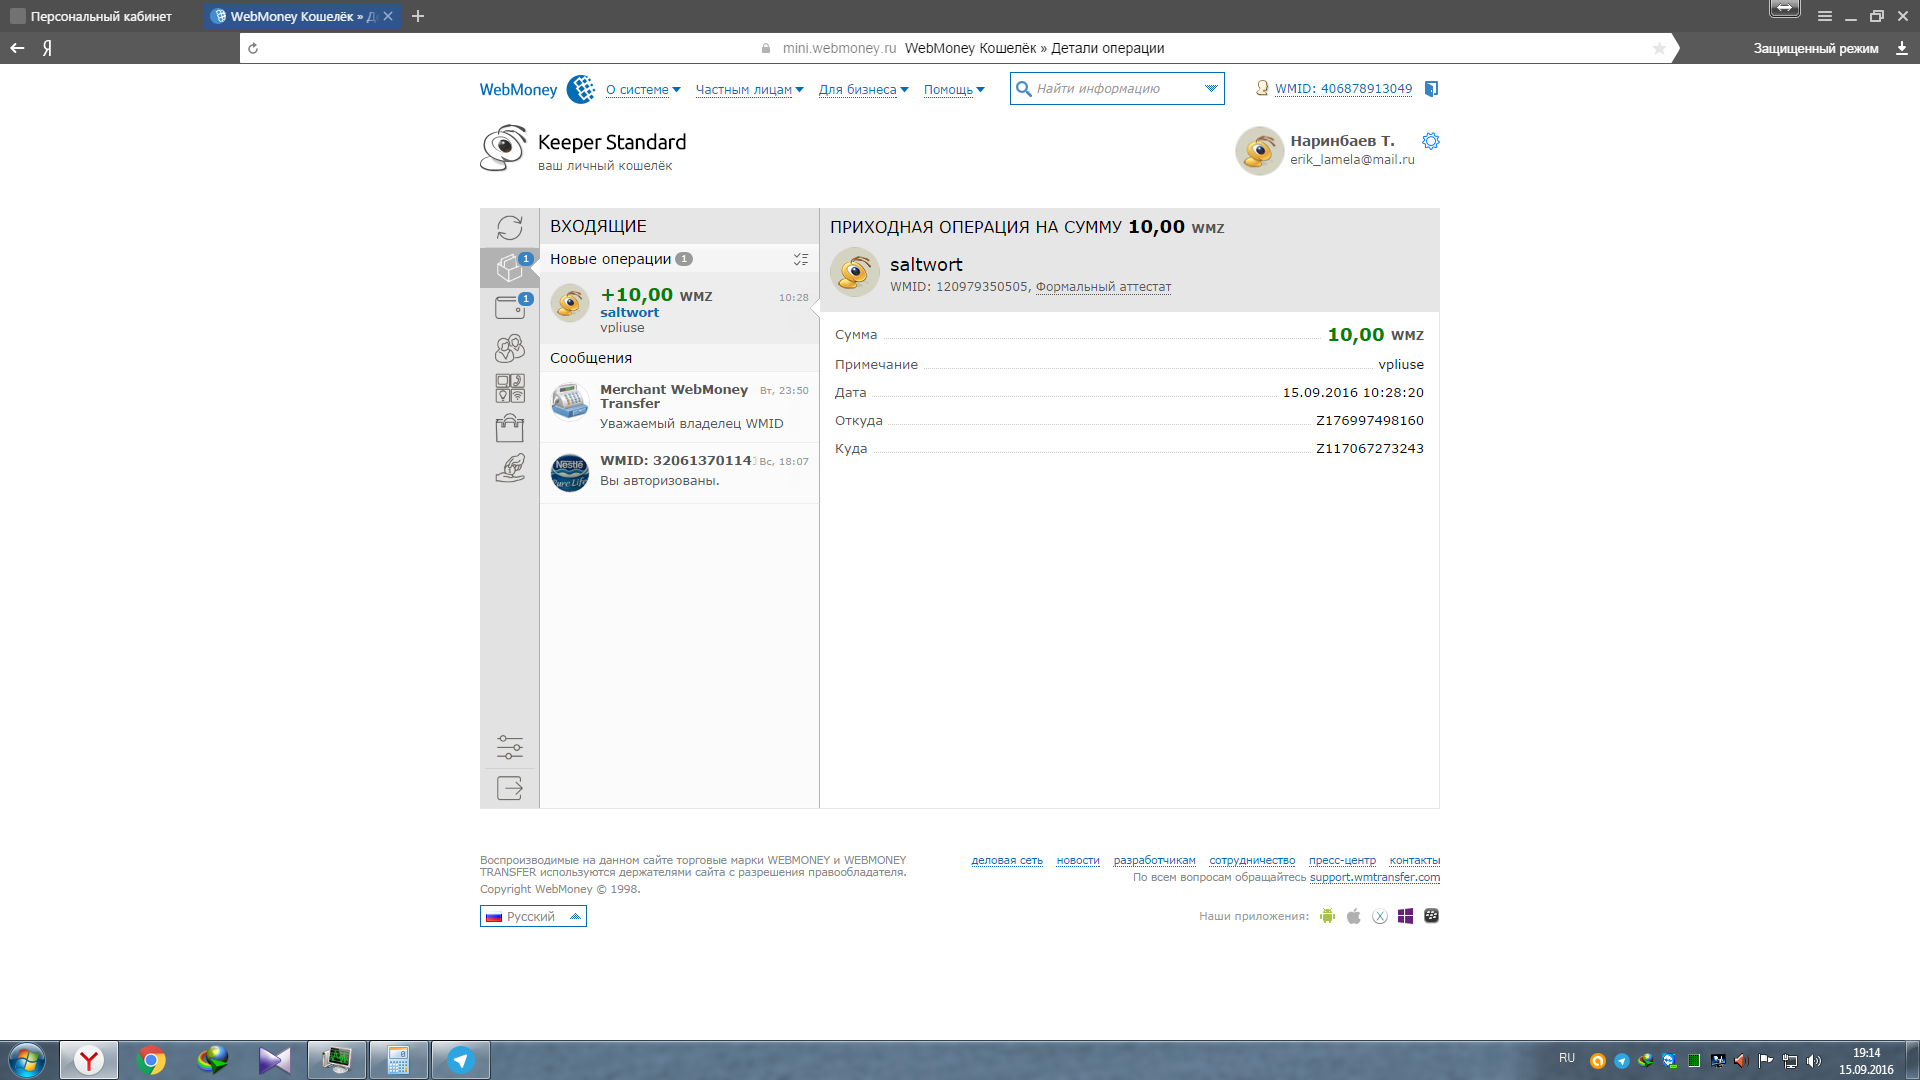Click the Mac OS X app icon
1920x1080 pixels.
1380,916
